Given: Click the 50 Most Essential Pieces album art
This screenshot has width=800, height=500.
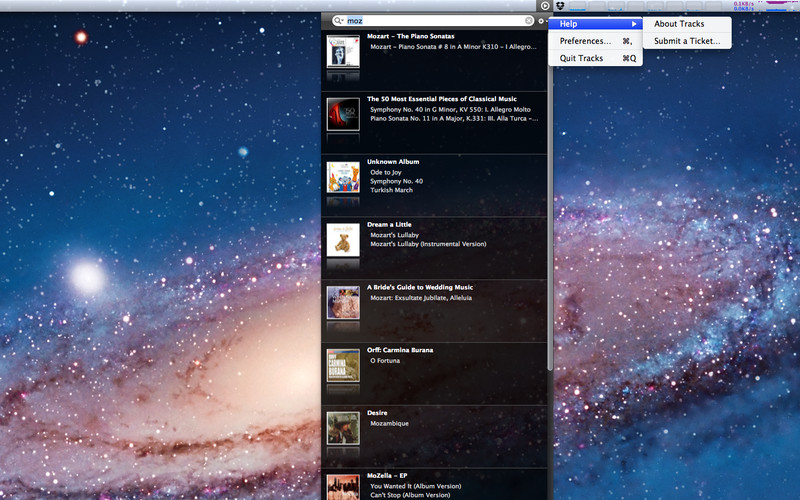Looking at the screenshot, I should pyautogui.click(x=343, y=113).
